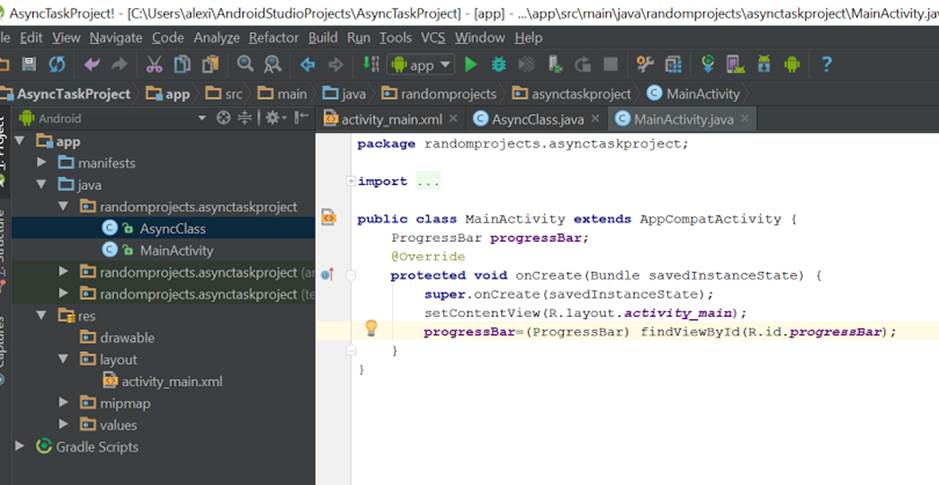Expand Gradle Scripts node

[x=20, y=446]
